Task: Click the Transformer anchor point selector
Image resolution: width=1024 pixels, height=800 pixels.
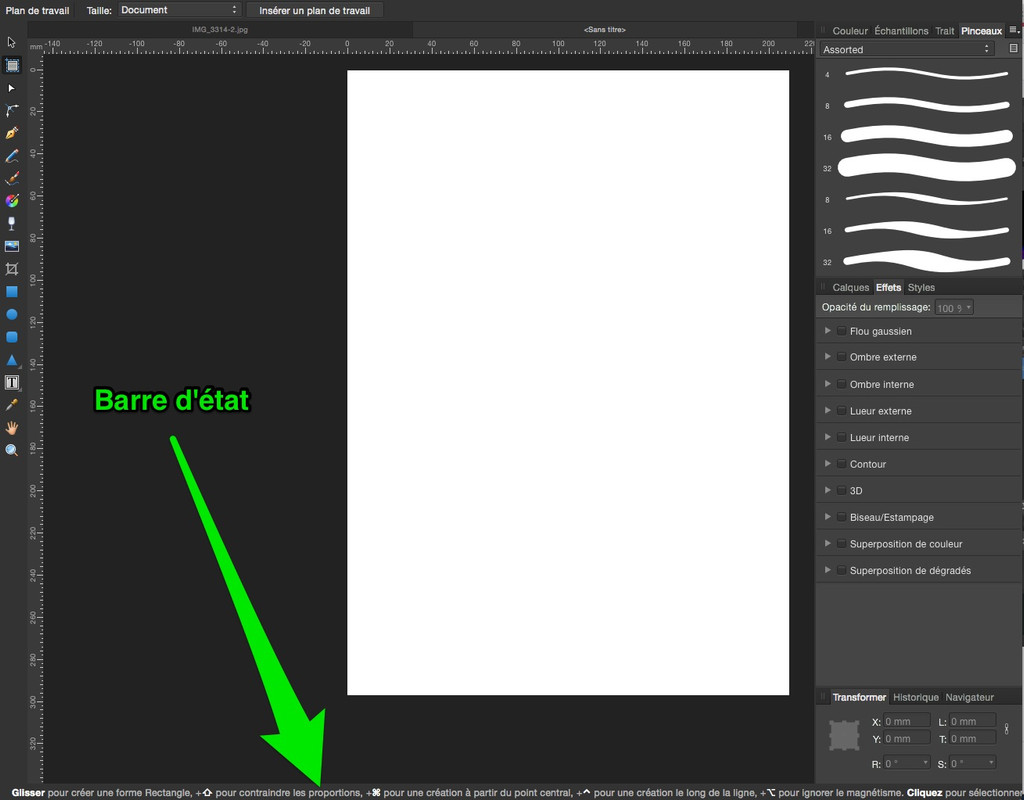Action: point(844,735)
